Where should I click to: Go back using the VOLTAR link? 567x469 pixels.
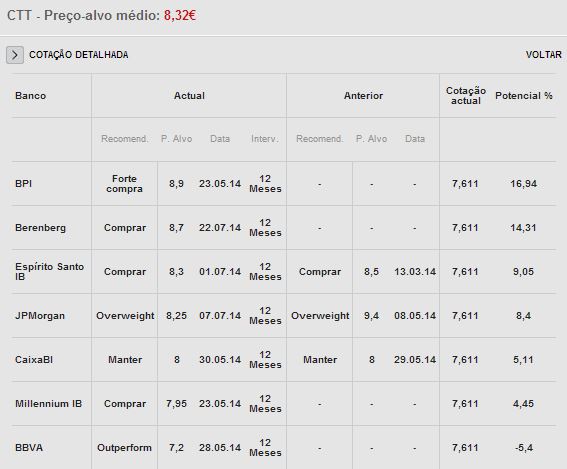click(x=543, y=55)
